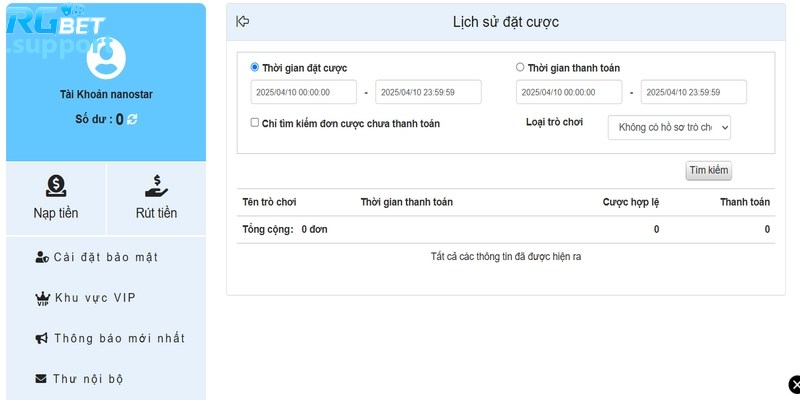Edit the bet time start date field
Viewport: 800px width, 400px height.
304,92
